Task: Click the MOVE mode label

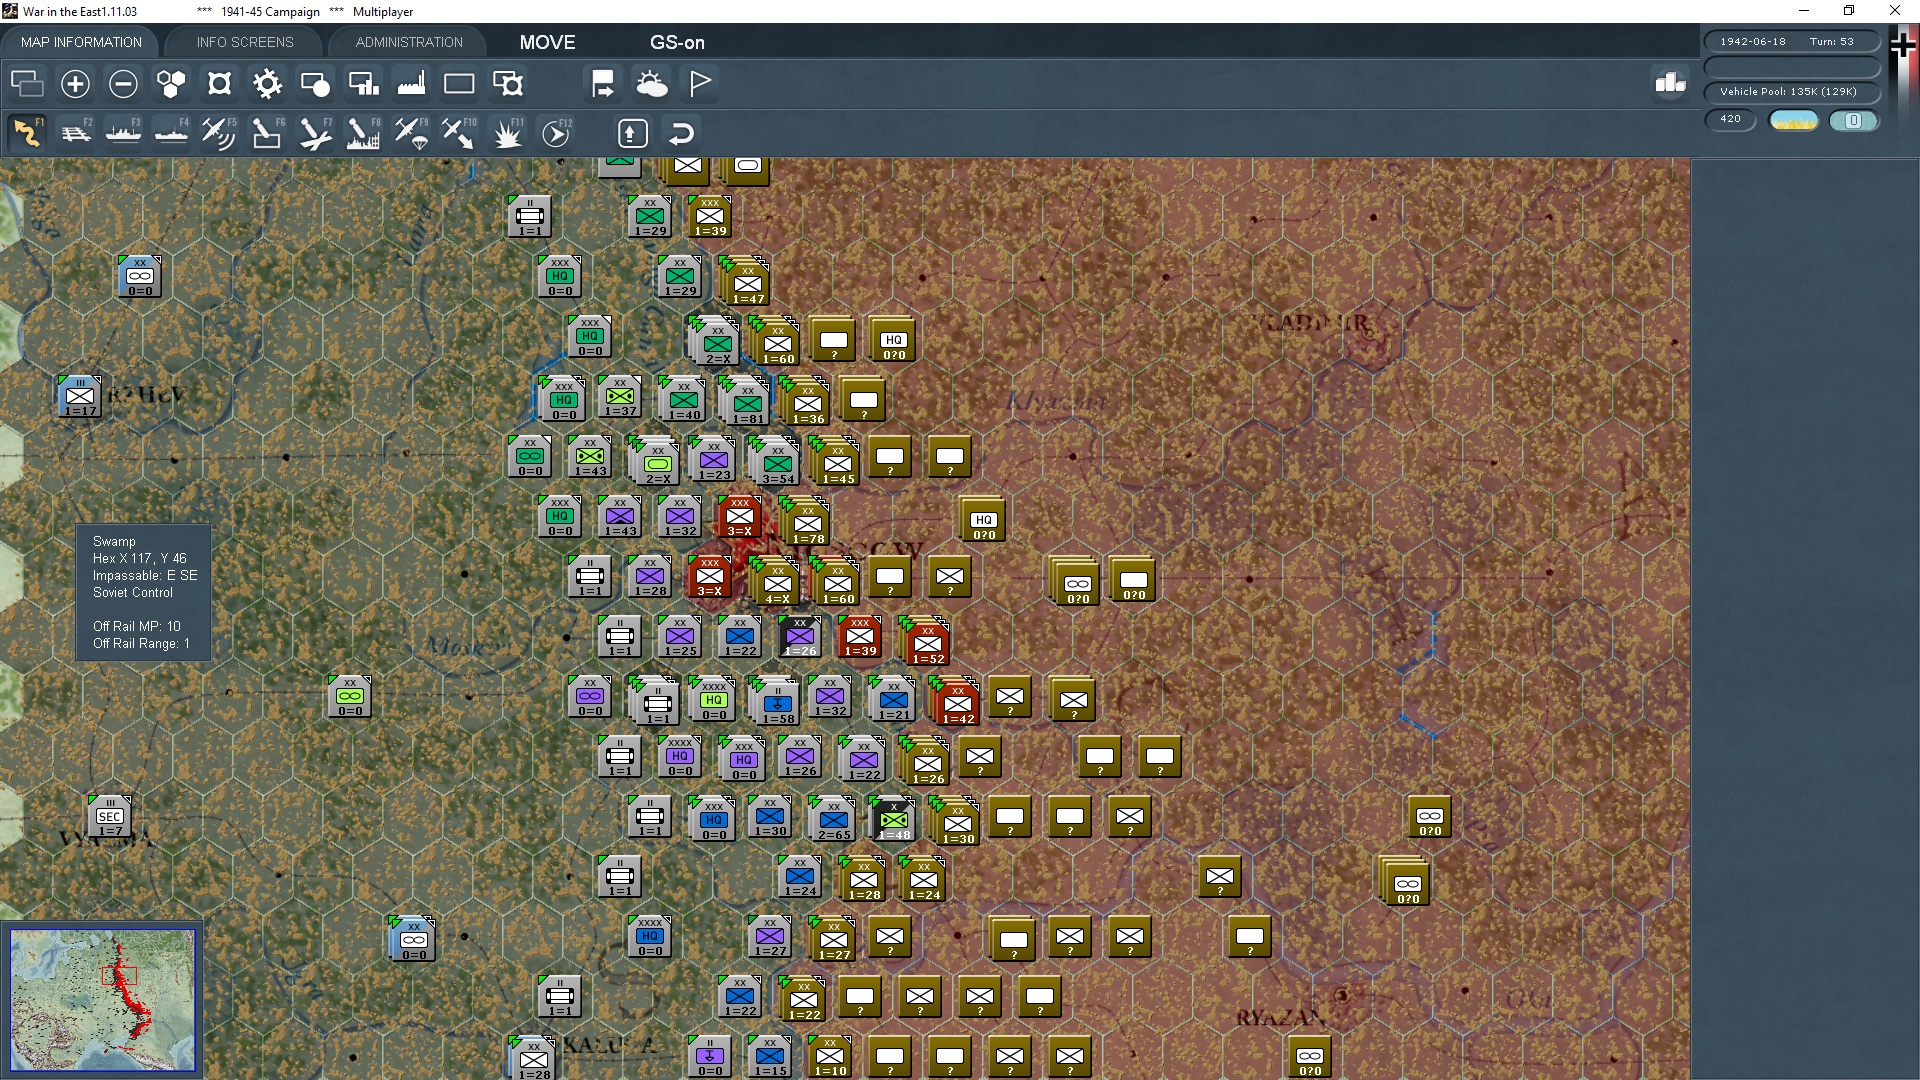Action: [x=547, y=42]
